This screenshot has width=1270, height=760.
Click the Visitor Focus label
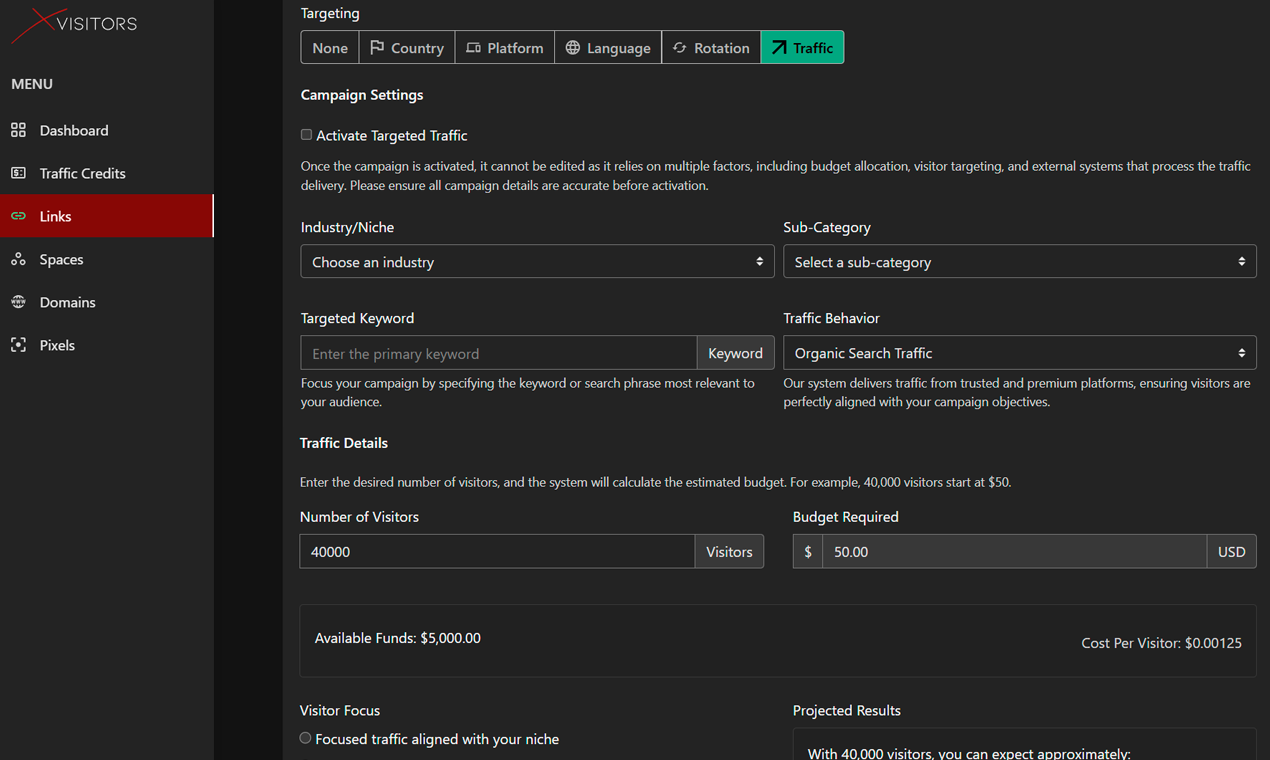(340, 710)
